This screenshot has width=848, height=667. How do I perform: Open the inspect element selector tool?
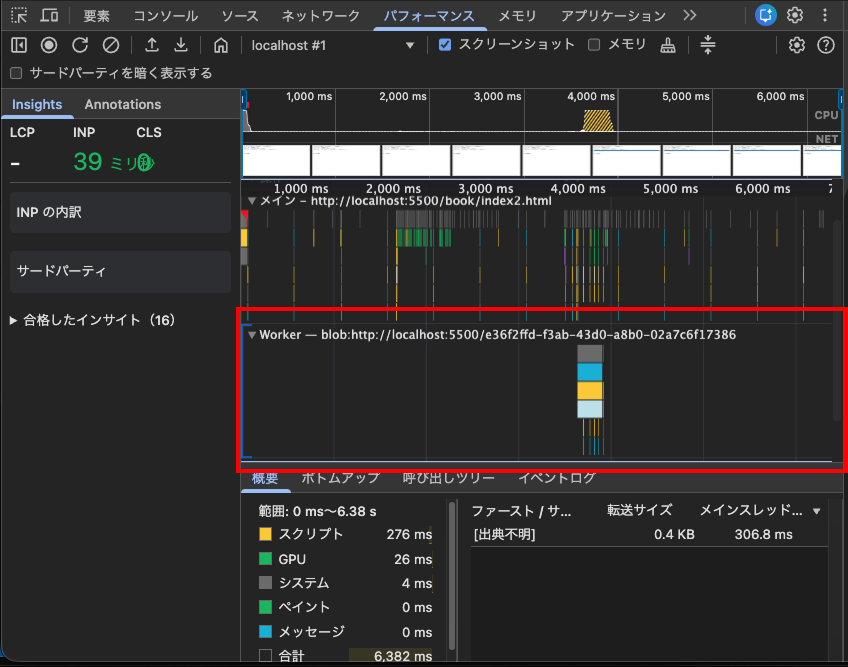[x=19, y=15]
